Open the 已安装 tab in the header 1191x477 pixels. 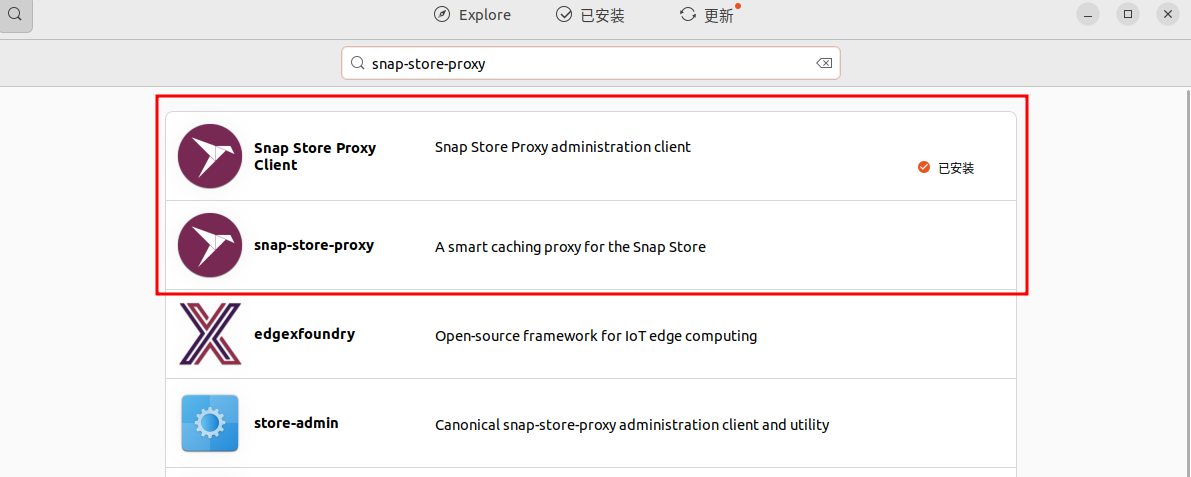(x=591, y=15)
